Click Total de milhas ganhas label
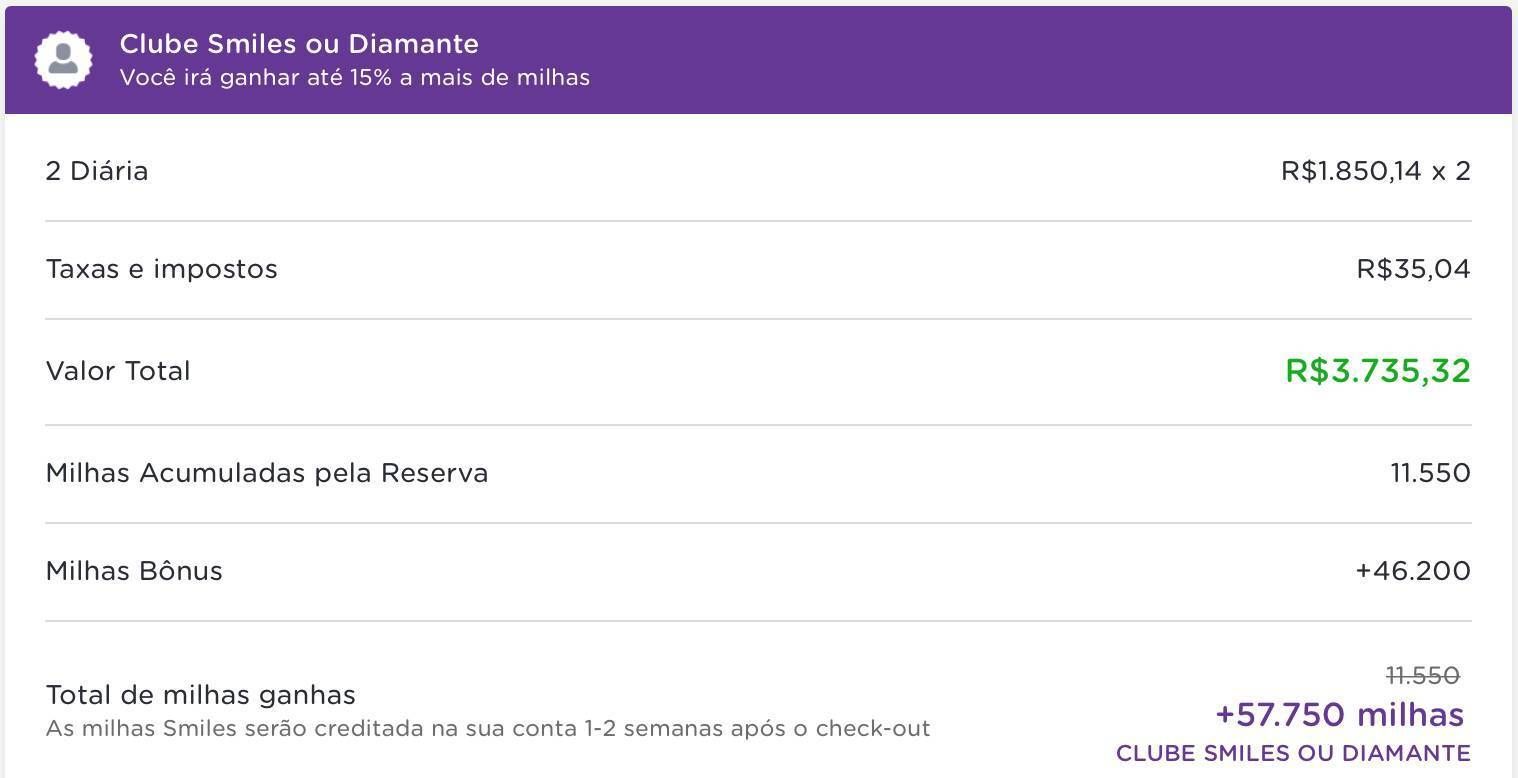This screenshot has height=778, width=1518. click(x=201, y=695)
